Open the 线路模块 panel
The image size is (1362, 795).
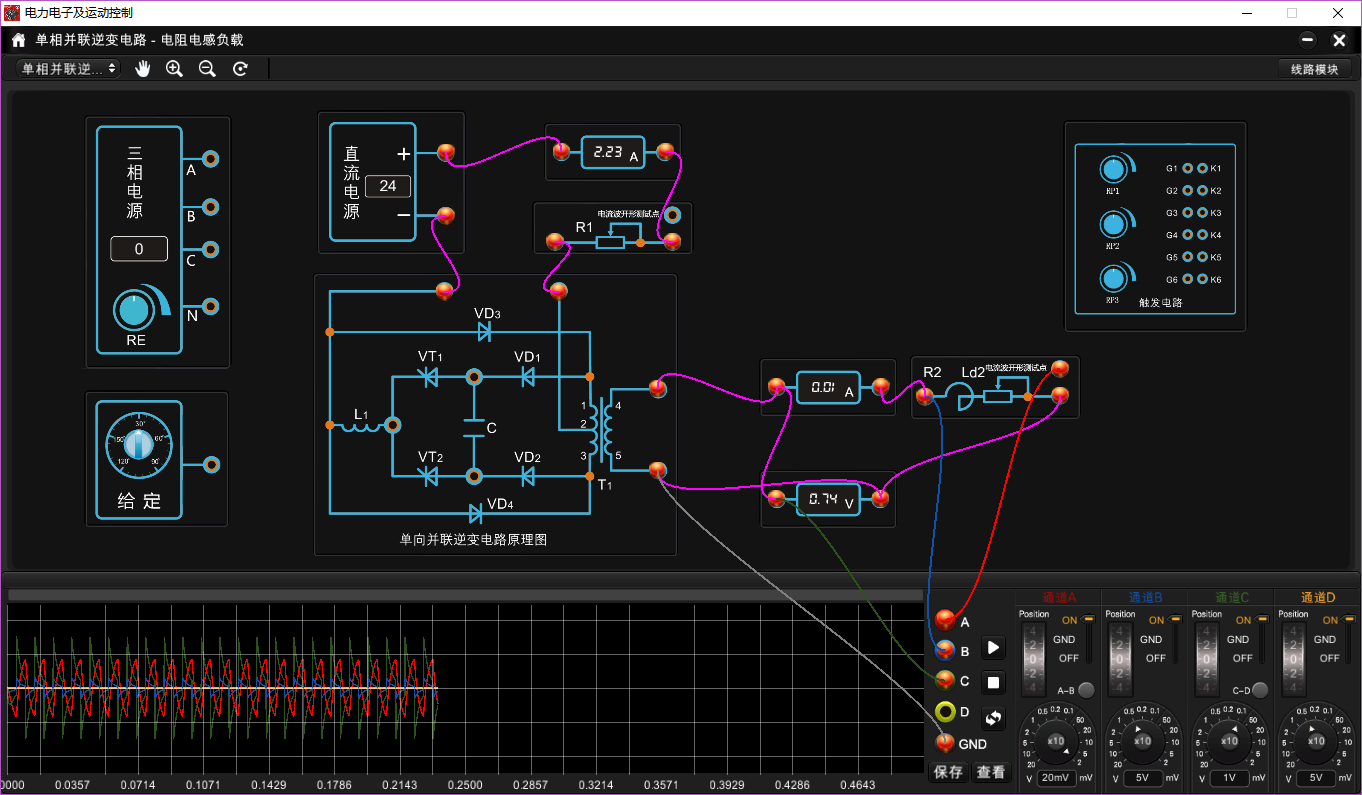pos(1314,69)
